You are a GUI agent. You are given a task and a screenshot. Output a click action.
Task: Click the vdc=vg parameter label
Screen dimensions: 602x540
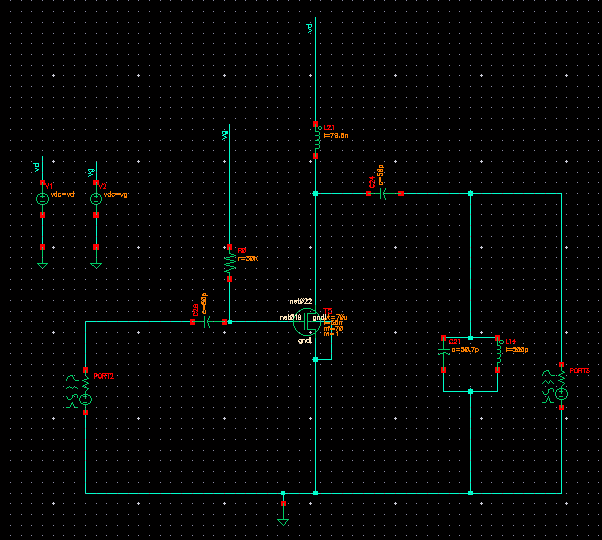[116, 195]
